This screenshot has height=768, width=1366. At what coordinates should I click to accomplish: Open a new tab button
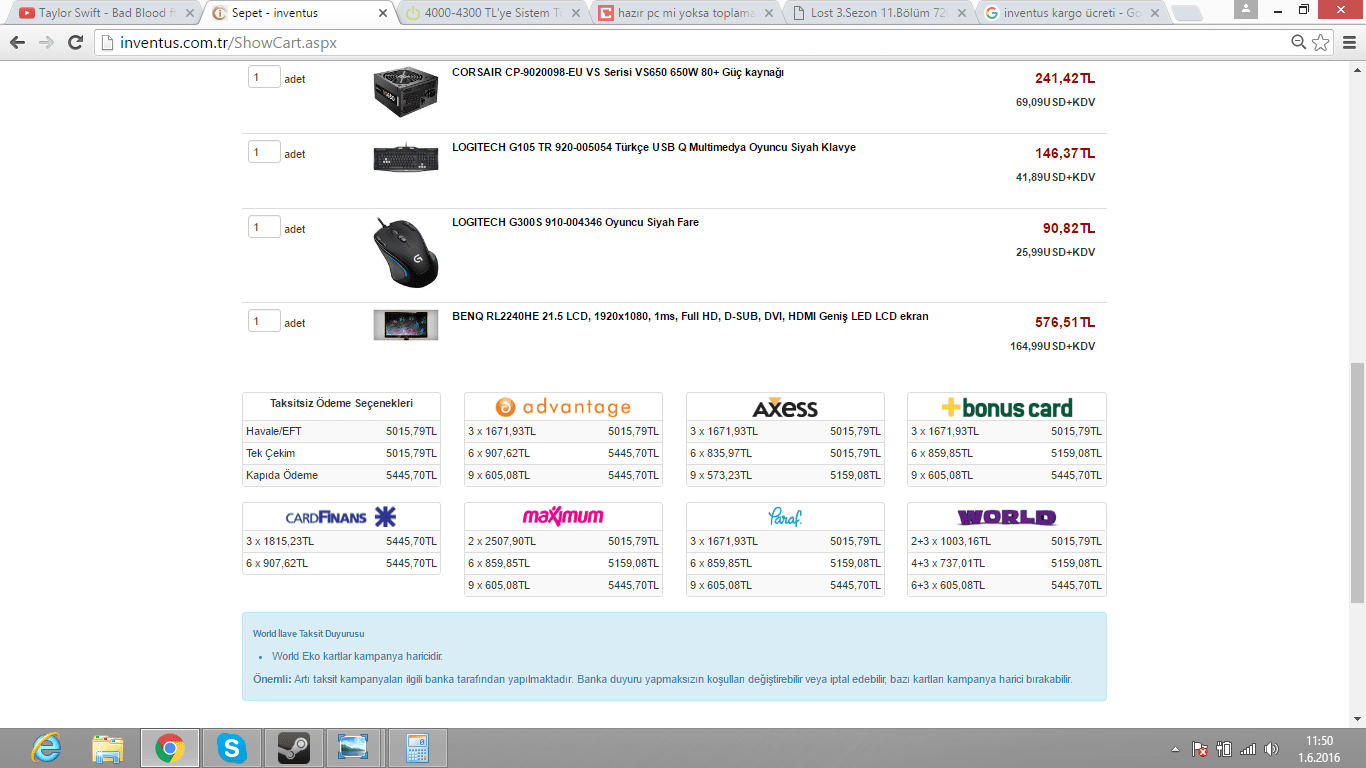click(x=1187, y=13)
